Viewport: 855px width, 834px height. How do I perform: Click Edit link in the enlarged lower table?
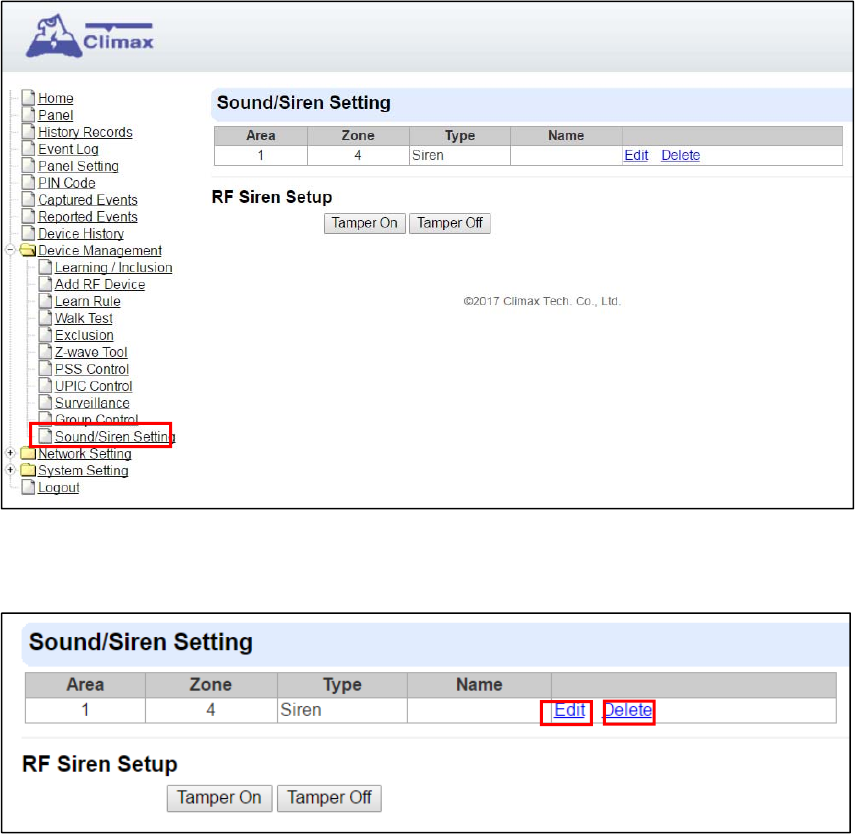pyautogui.click(x=569, y=710)
